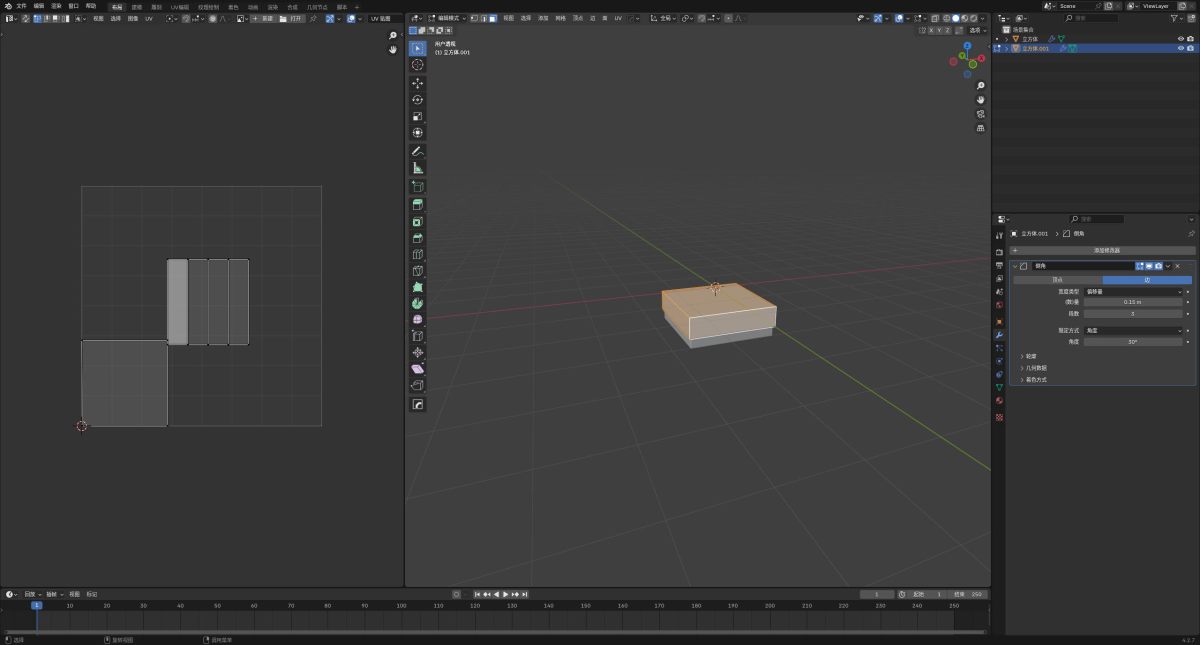This screenshot has height=645, width=1200.
Task: Click frame 100 on the timeline ruler
Action: click(401, 606)
